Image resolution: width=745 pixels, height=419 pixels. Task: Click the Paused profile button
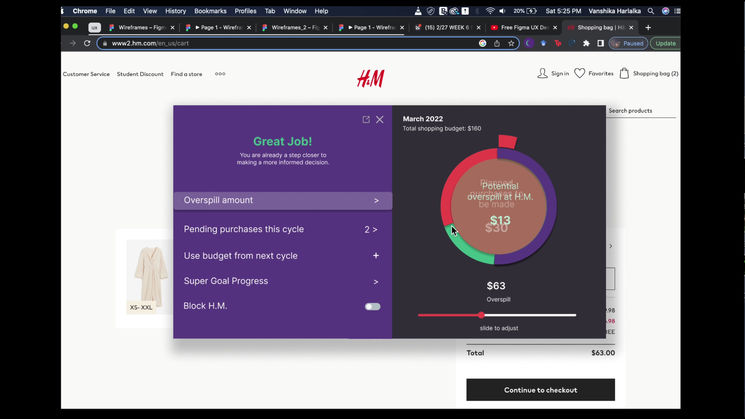[x=628, y=43]
